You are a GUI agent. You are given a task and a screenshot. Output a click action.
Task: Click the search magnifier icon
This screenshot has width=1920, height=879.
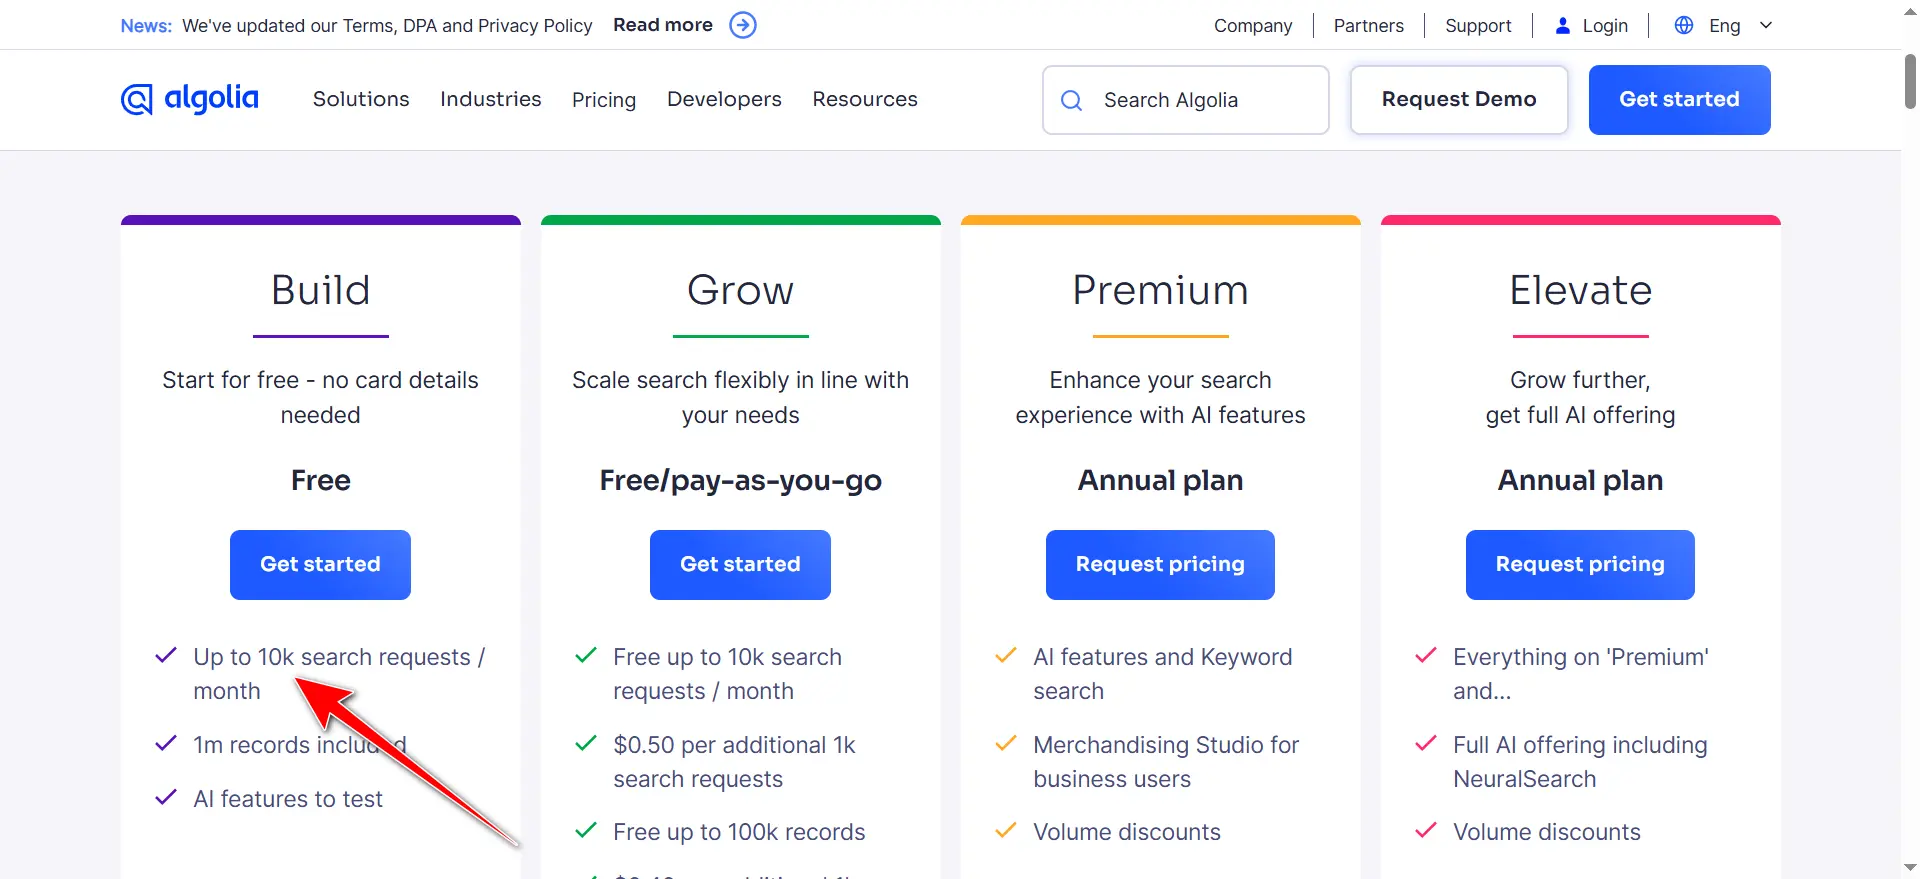(1071, 100)
